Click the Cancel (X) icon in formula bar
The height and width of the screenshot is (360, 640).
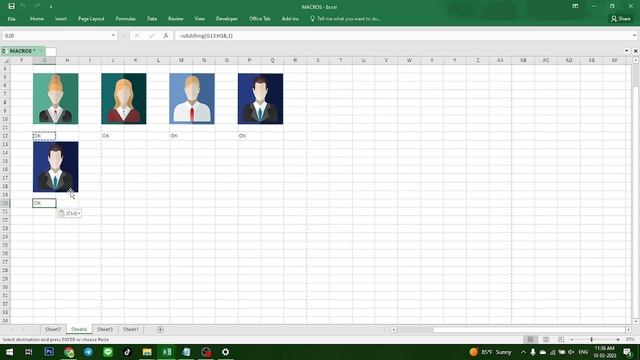(137, 36)
